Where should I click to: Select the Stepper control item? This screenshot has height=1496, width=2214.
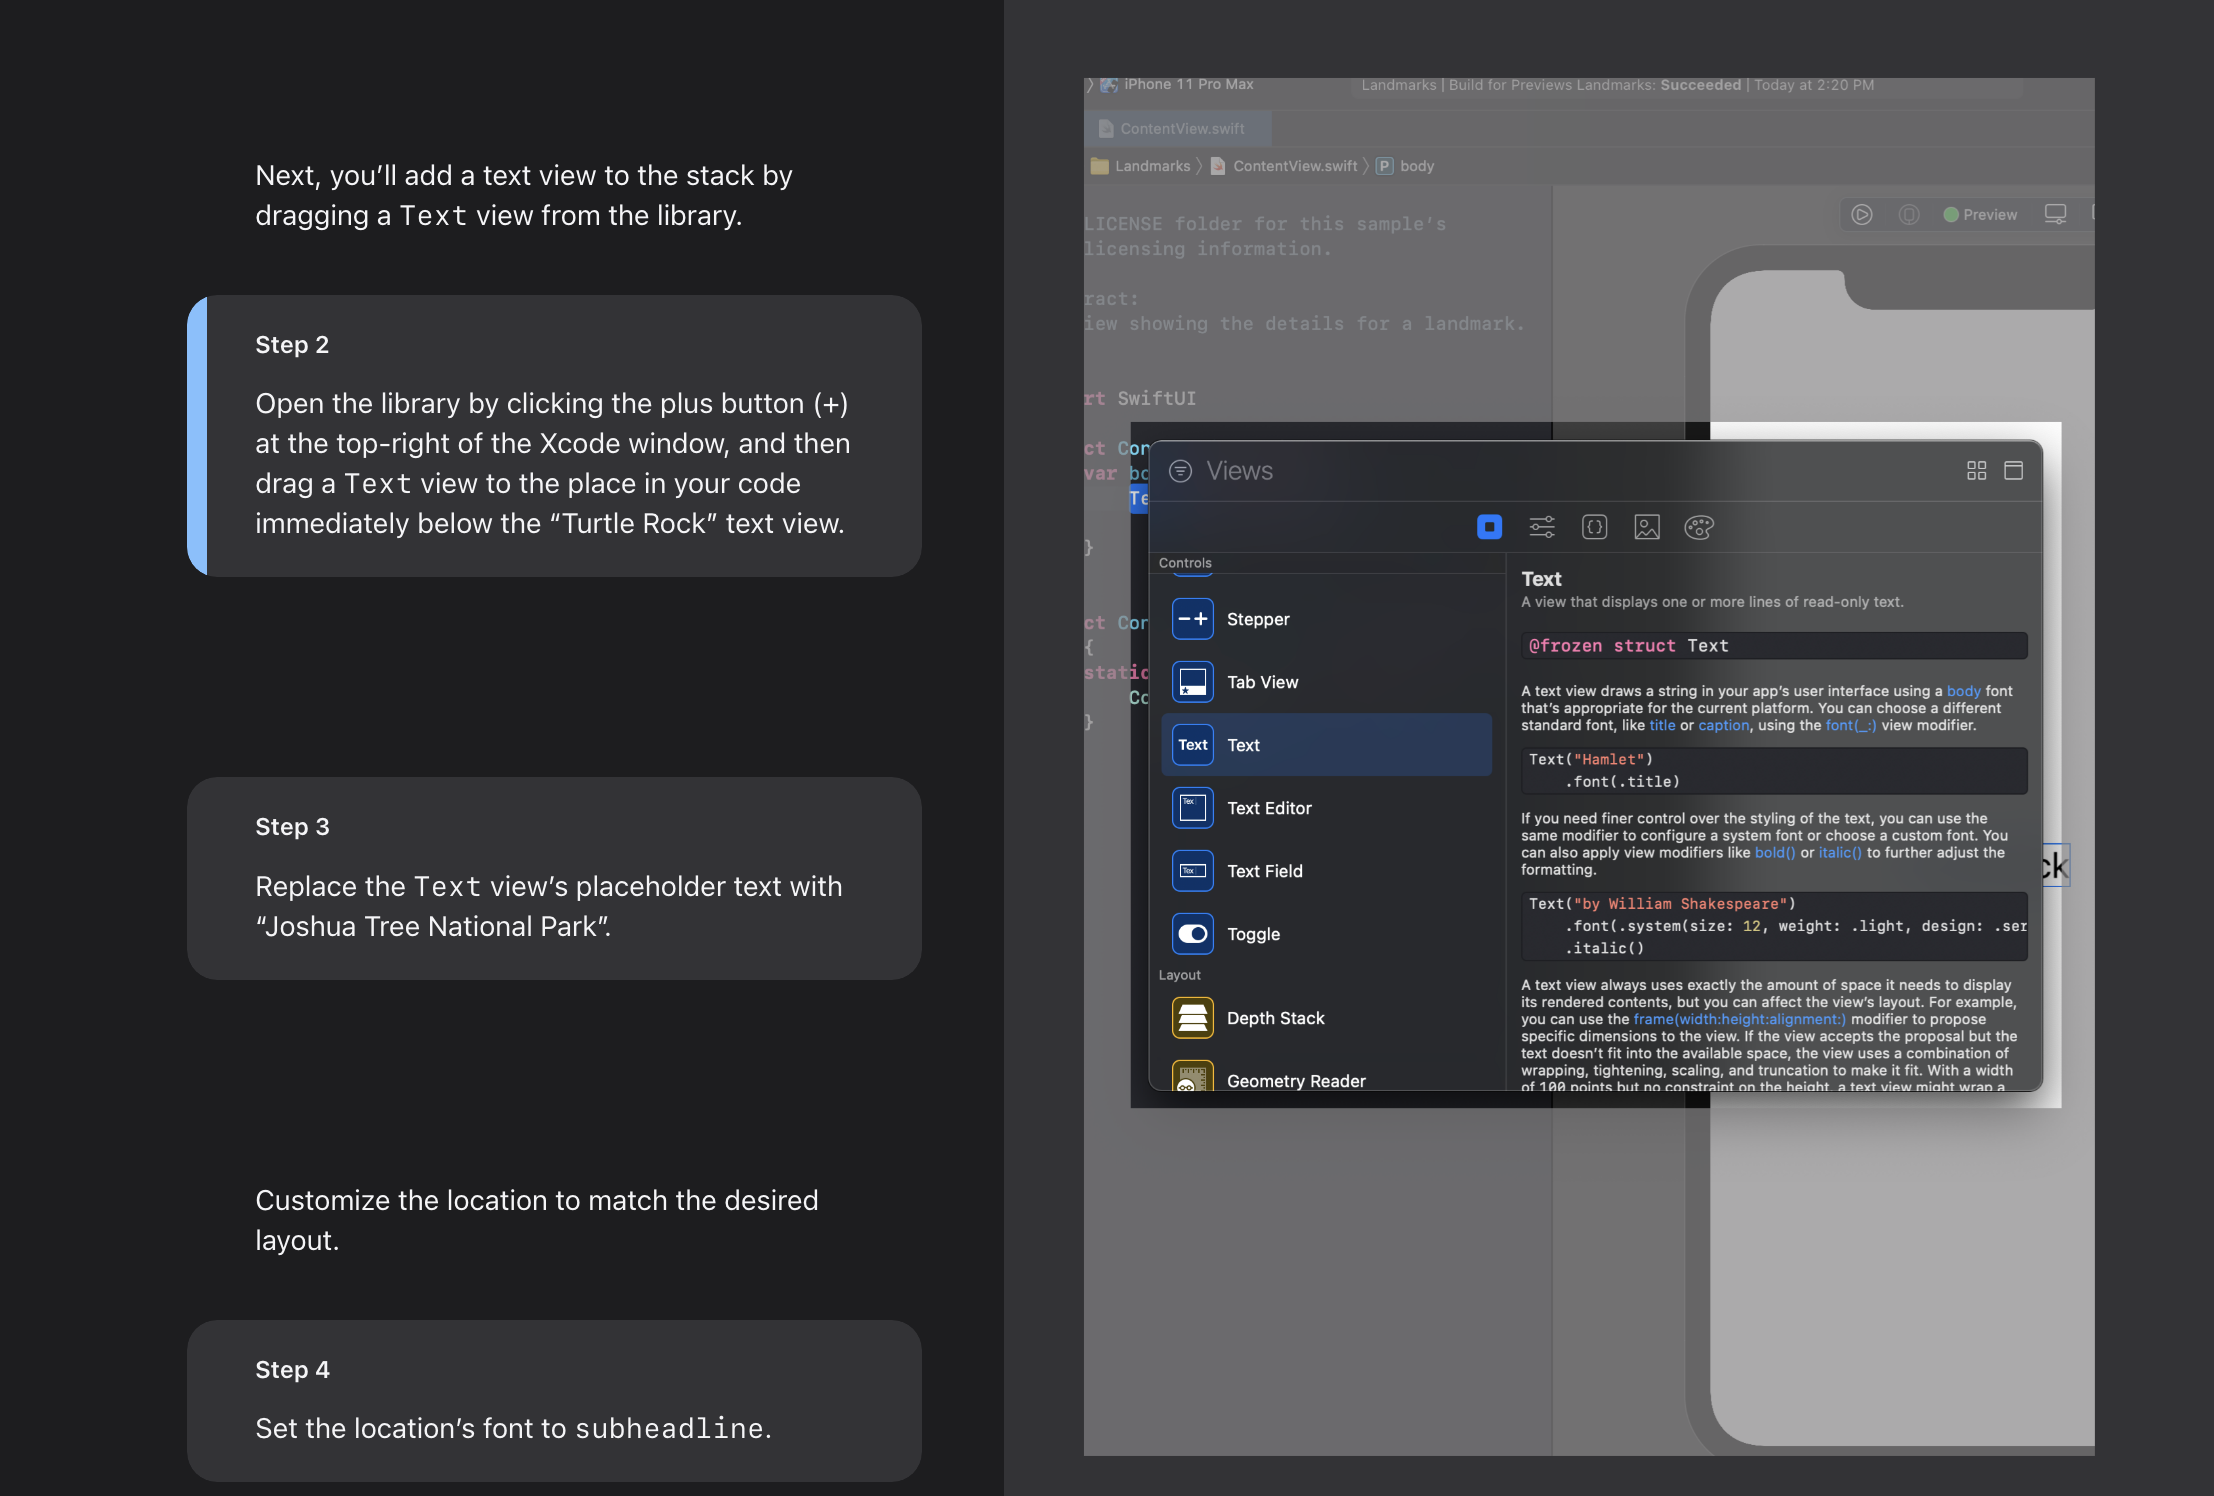pos(1258,619)
